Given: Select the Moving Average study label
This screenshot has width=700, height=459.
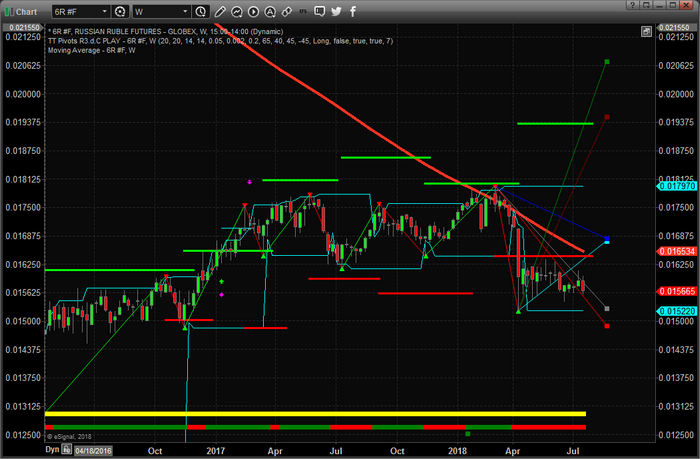Looking at the screenshot, I should pos(92,50).
